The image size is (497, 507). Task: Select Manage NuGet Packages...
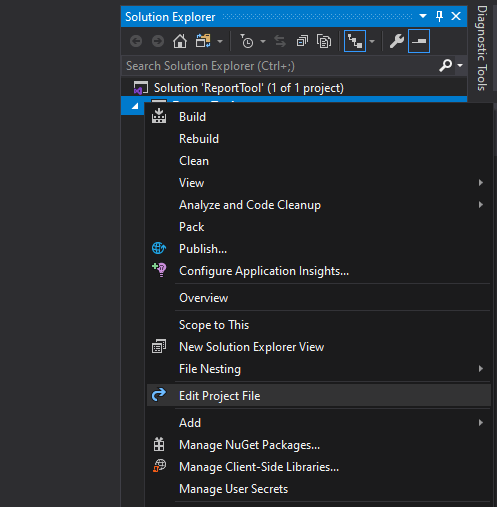[x=250, y=445]
